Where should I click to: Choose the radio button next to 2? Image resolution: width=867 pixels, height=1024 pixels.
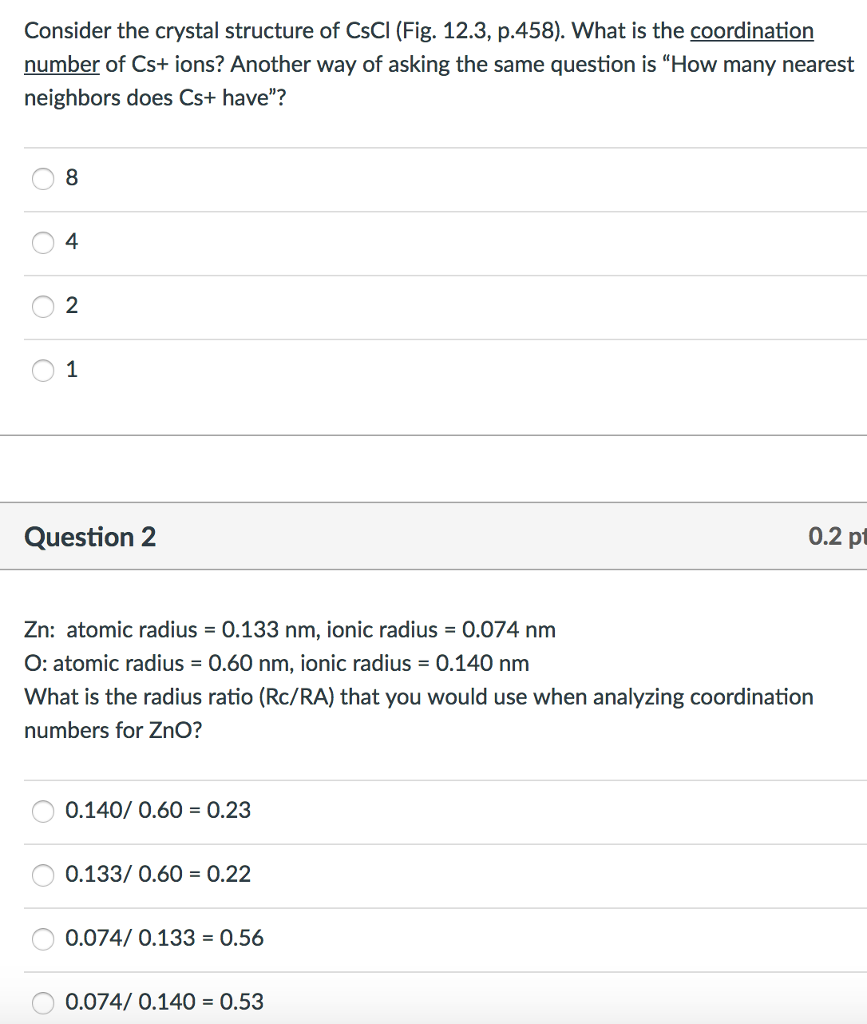(43, 306)
